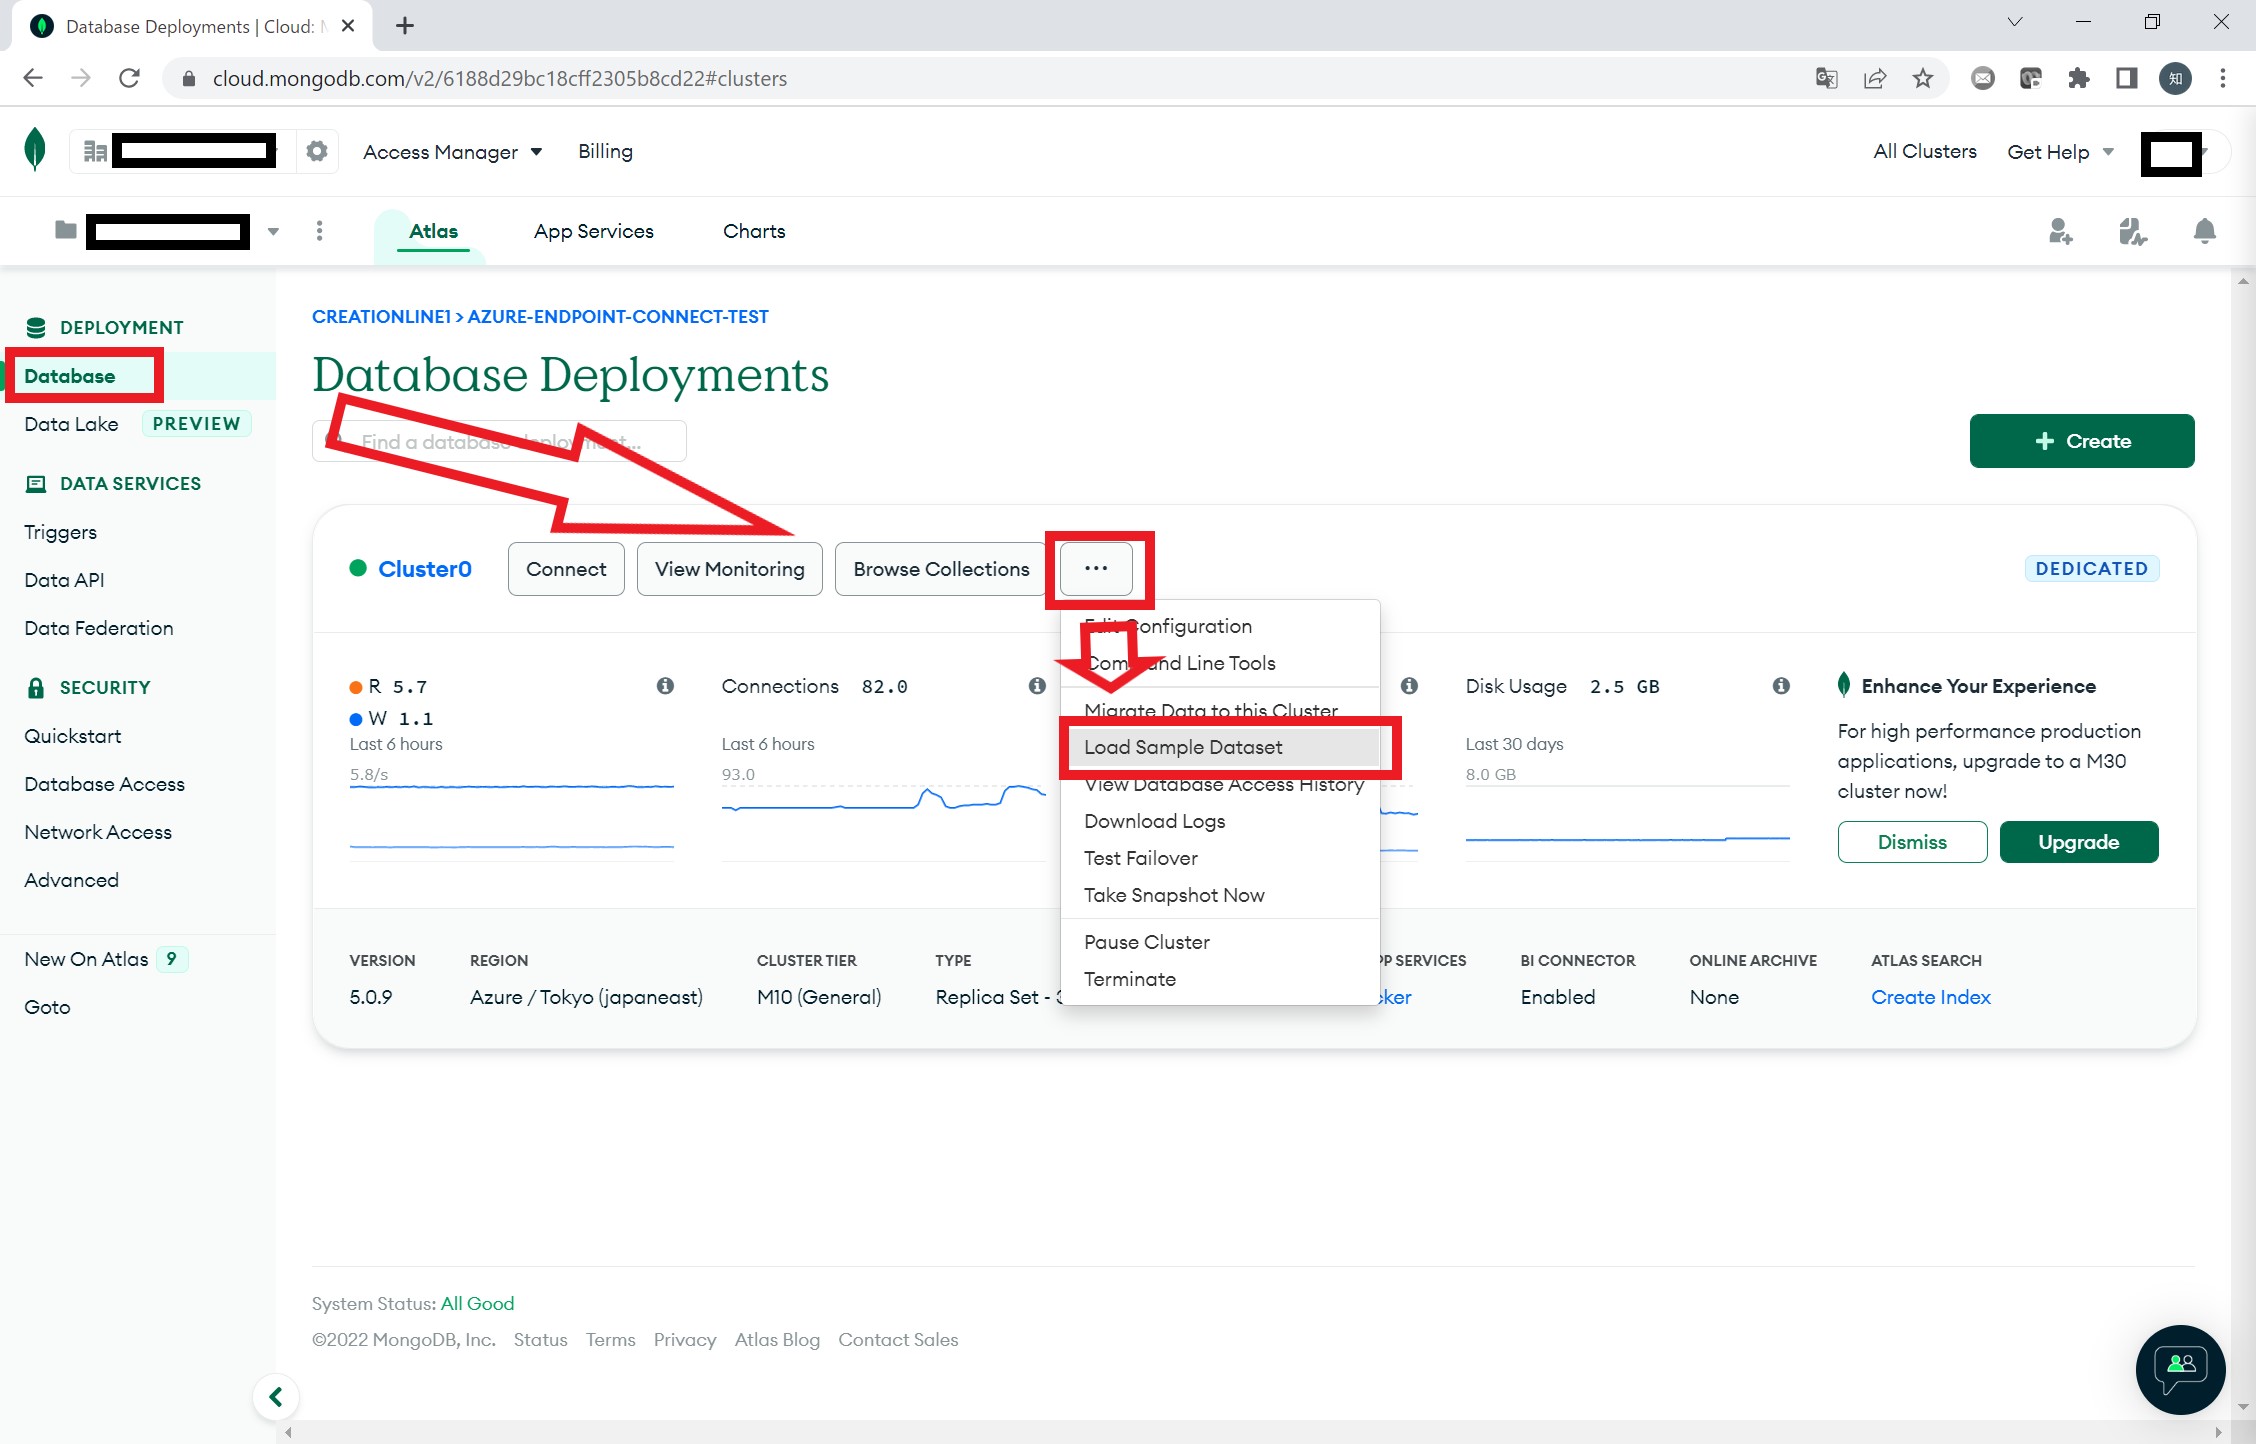Open Triggers in the sidebar
2256x1444 pixels.
(60, 532)
